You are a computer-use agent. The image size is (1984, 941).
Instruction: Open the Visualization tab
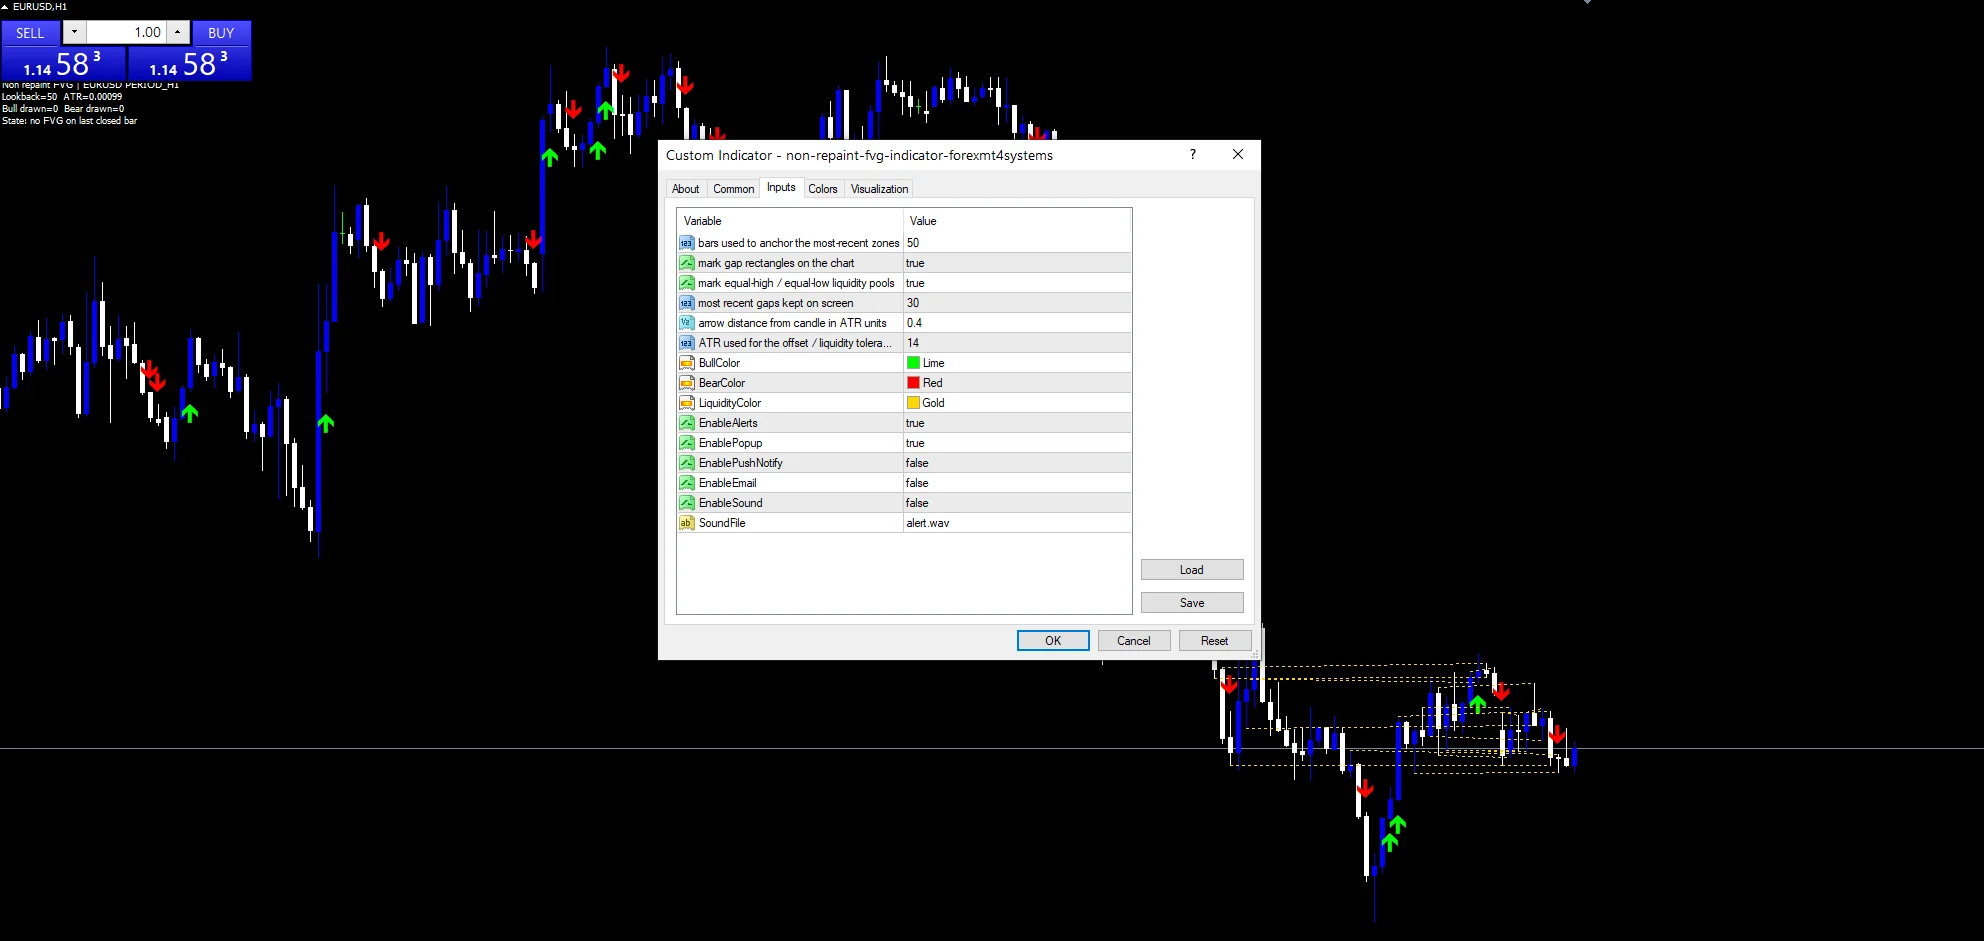(x=879, y=189)
